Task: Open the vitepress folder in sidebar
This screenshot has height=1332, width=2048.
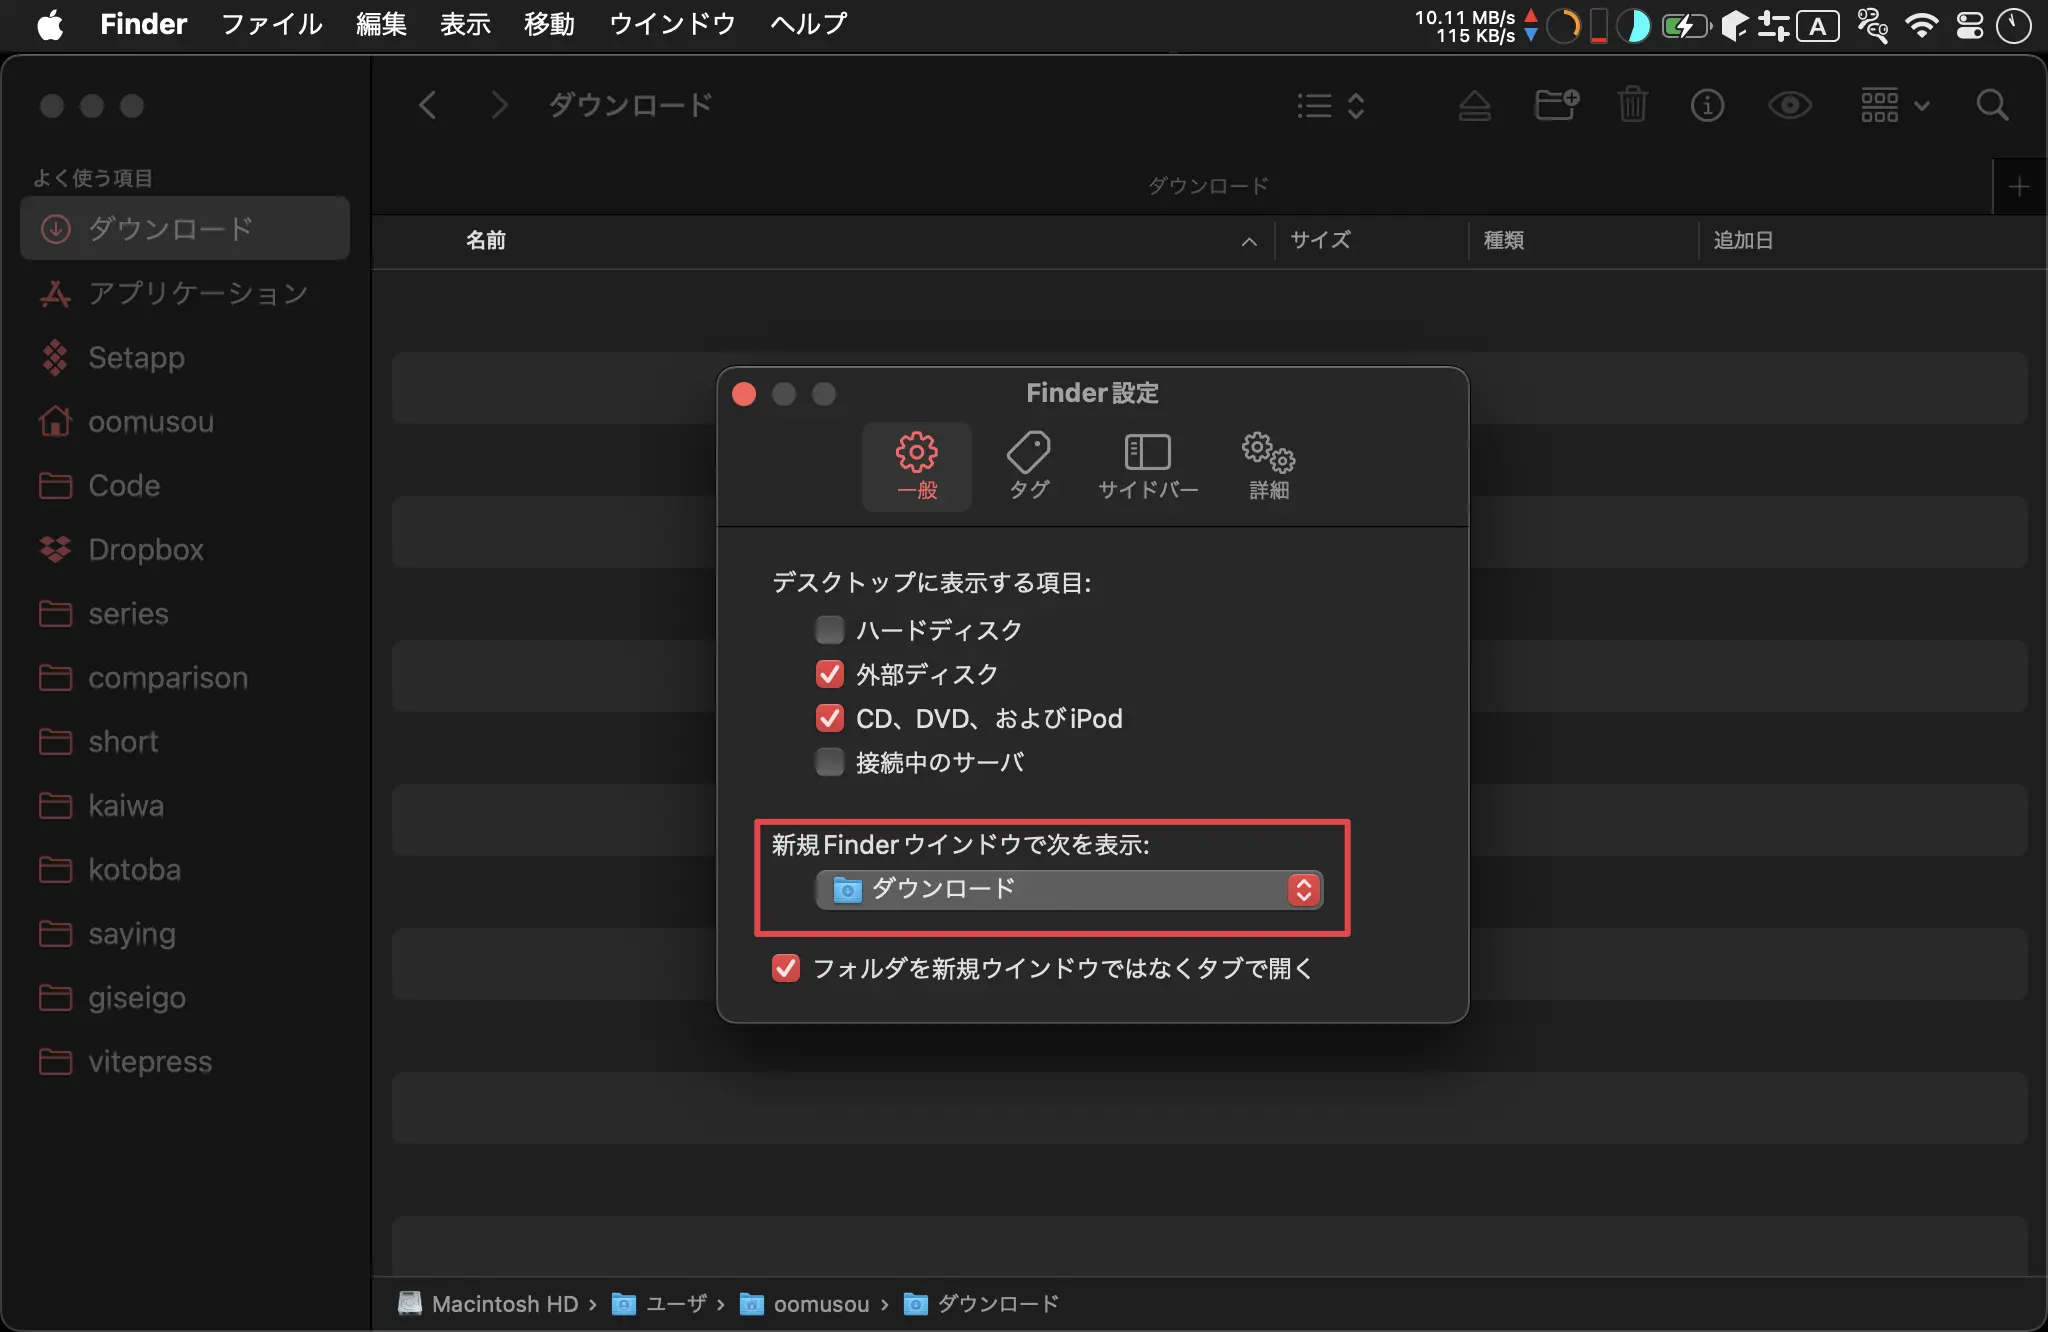Action: pos(185,1061)
